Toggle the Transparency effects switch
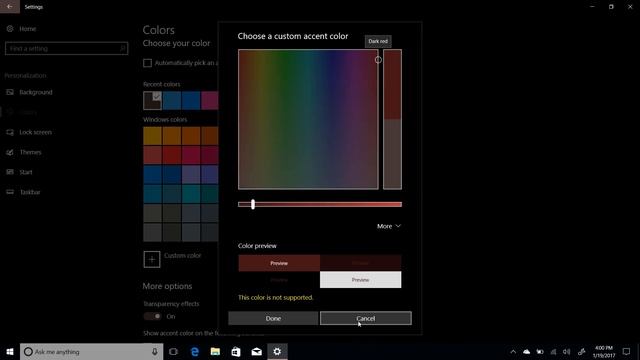640x360 pixels. pyautogui.click(x=152, y=316)
